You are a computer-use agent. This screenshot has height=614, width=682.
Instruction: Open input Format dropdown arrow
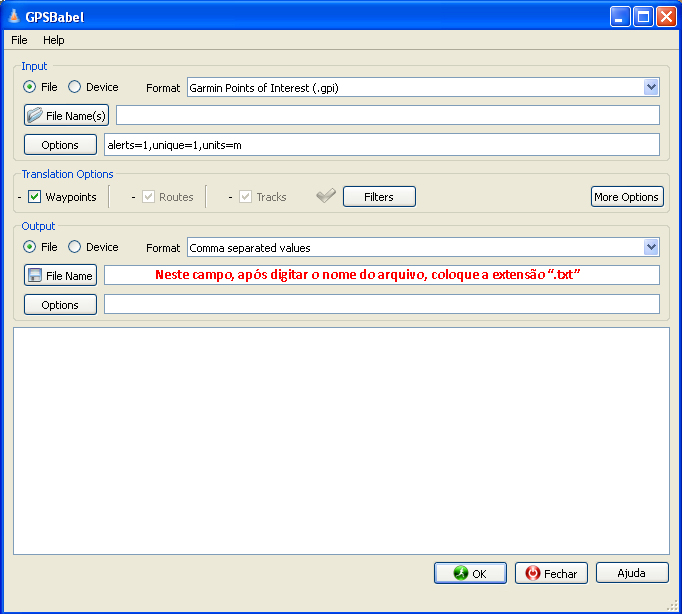pos(651,87)
